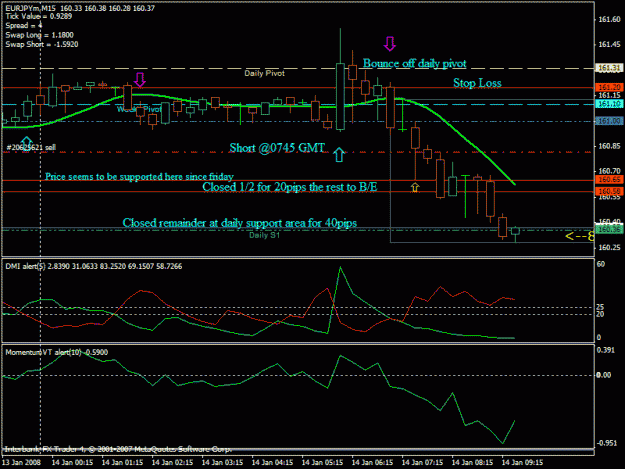Screen dimensions: 625x469
Task: Click the 'Stop Loss' text label
Action: point(477,83)
